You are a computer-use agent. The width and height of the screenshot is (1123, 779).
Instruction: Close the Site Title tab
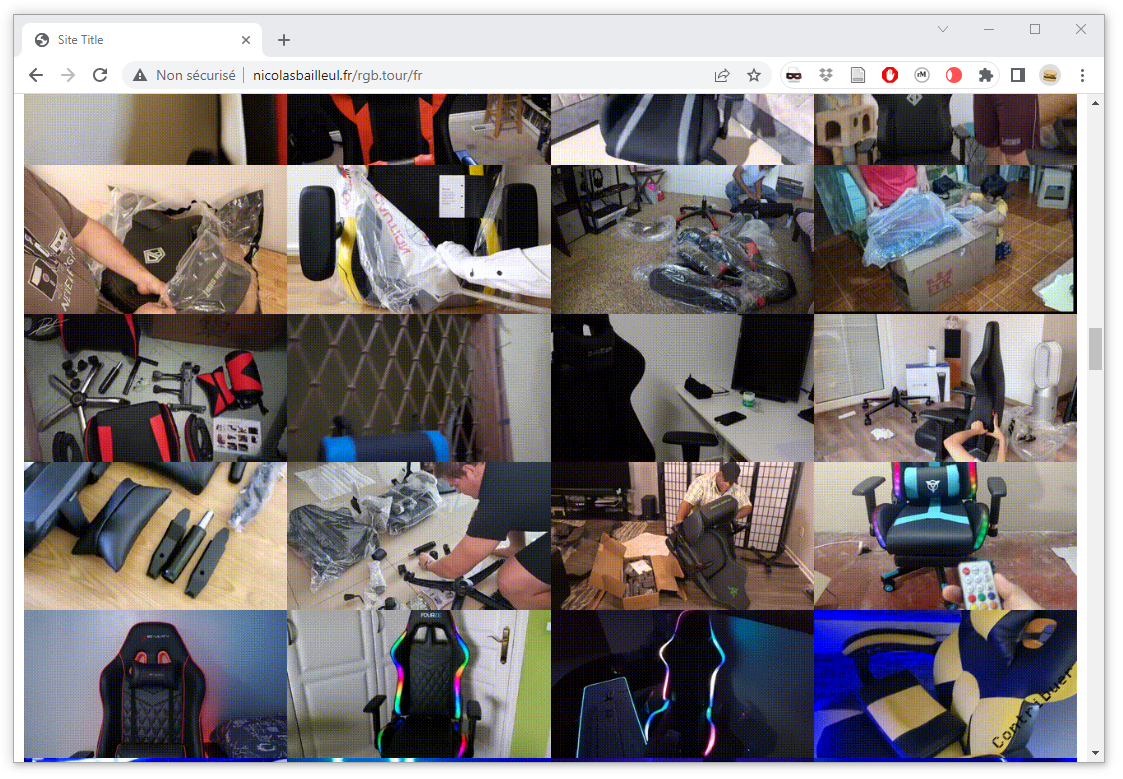tap(246, 40)
